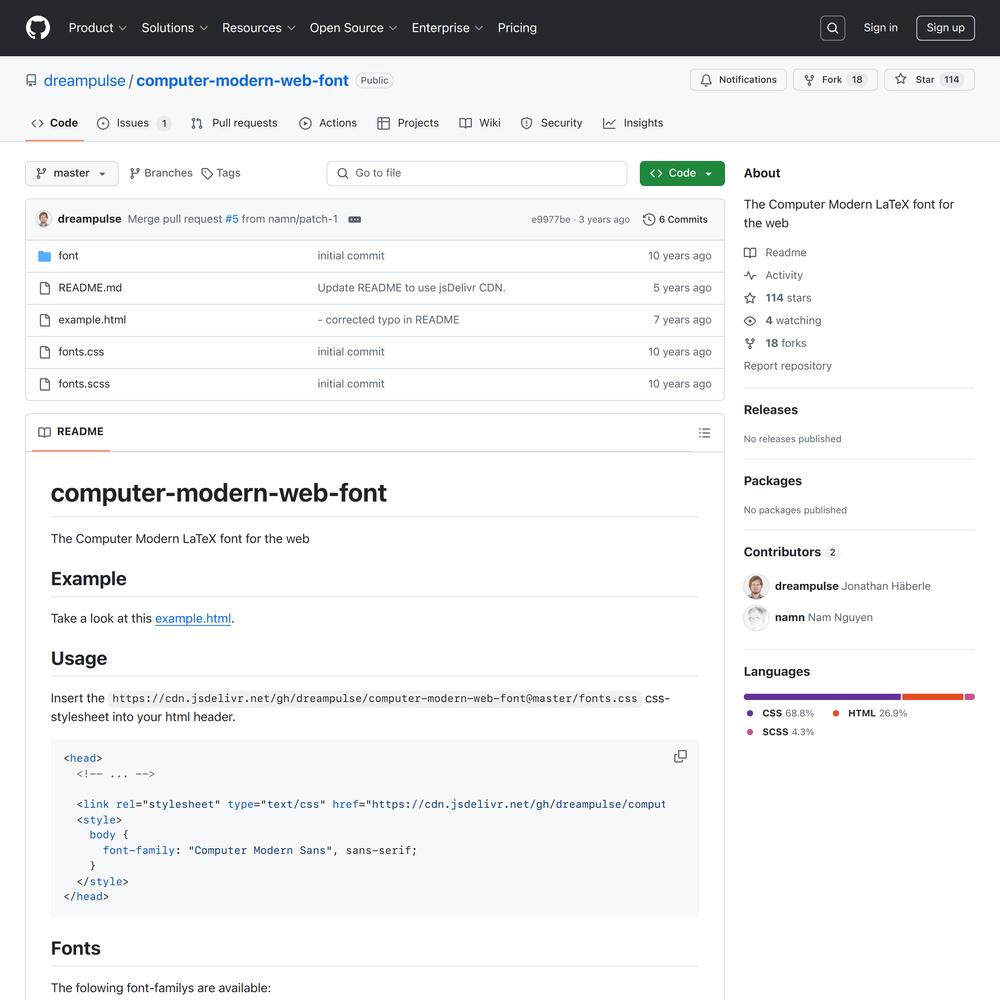Click the CSS 68.8% language entry
Screen dimensions: 1000x1000
(x=780, y=714)
